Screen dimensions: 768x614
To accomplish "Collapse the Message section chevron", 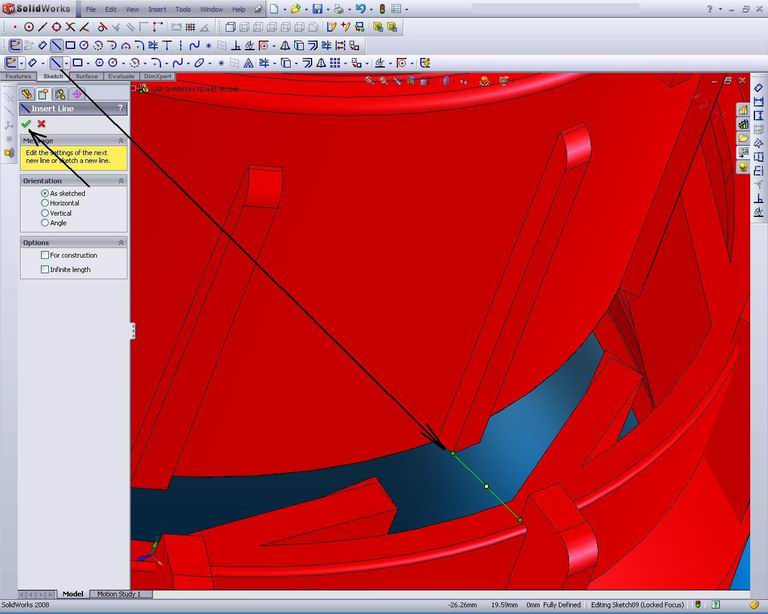I will pyautogui.click(x=121, y=141).
